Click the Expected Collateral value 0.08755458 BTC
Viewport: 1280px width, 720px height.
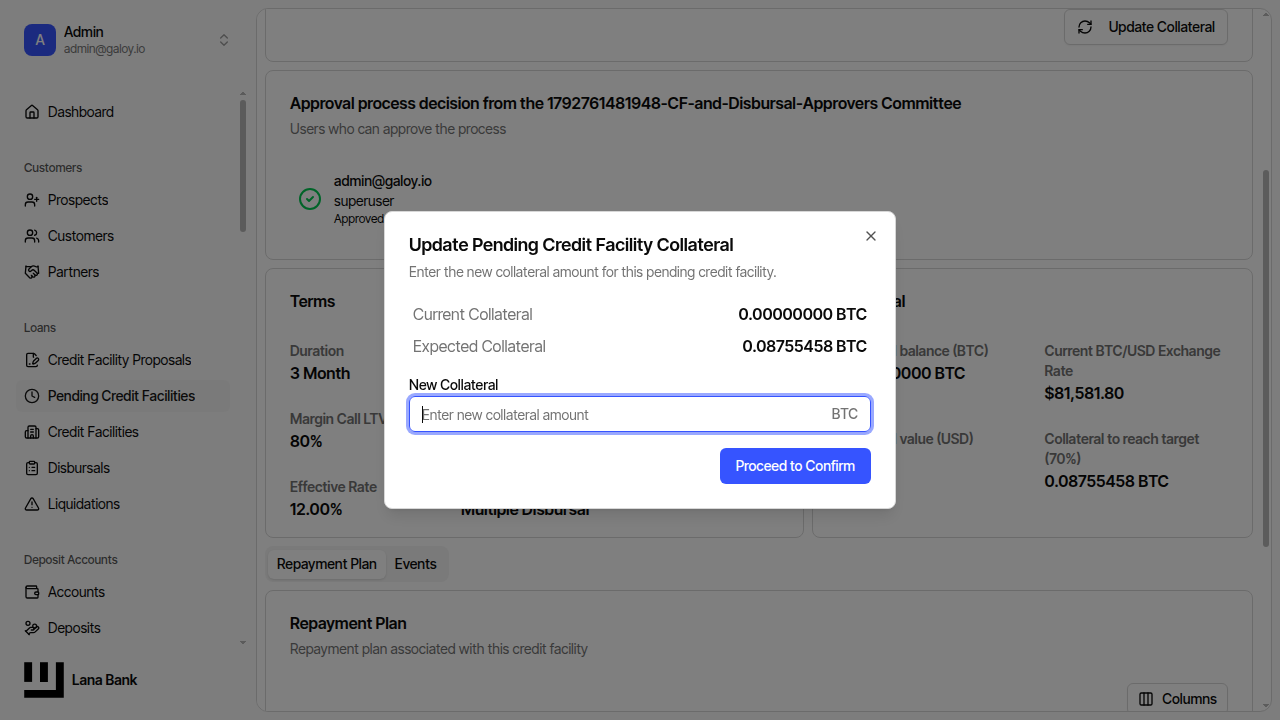click(x=804, y=346)
